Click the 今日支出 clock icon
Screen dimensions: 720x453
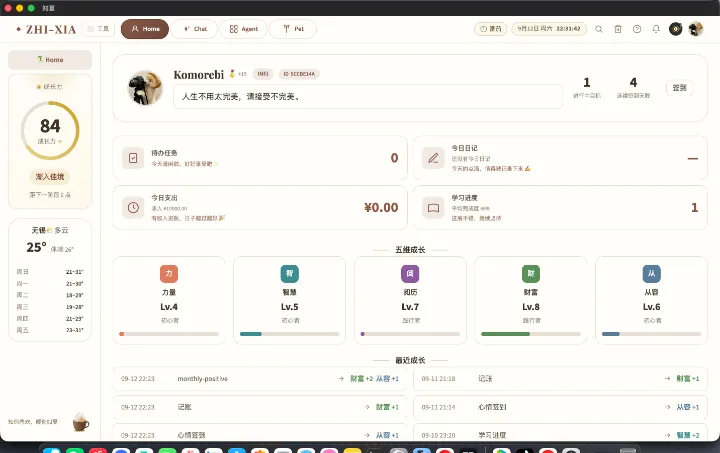(x=133, y=207)
